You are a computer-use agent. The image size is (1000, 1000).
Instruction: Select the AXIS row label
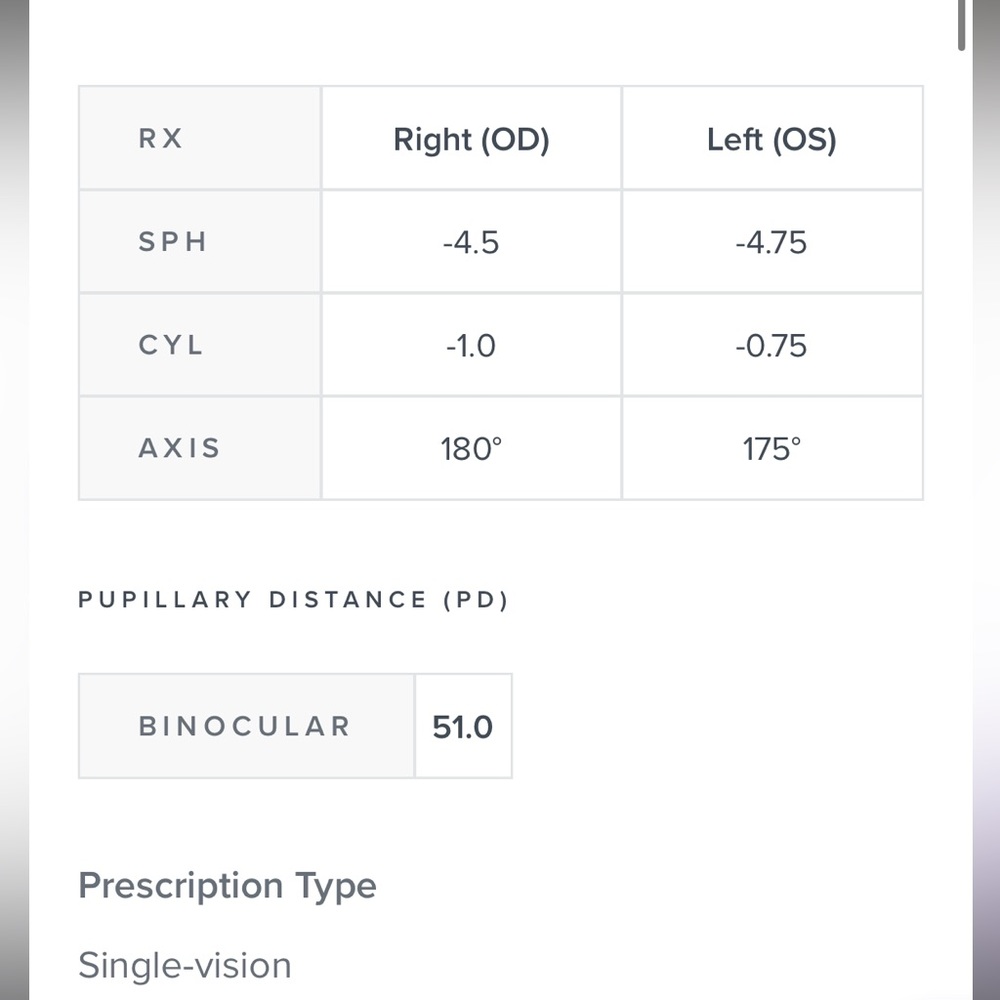(200, 448)
